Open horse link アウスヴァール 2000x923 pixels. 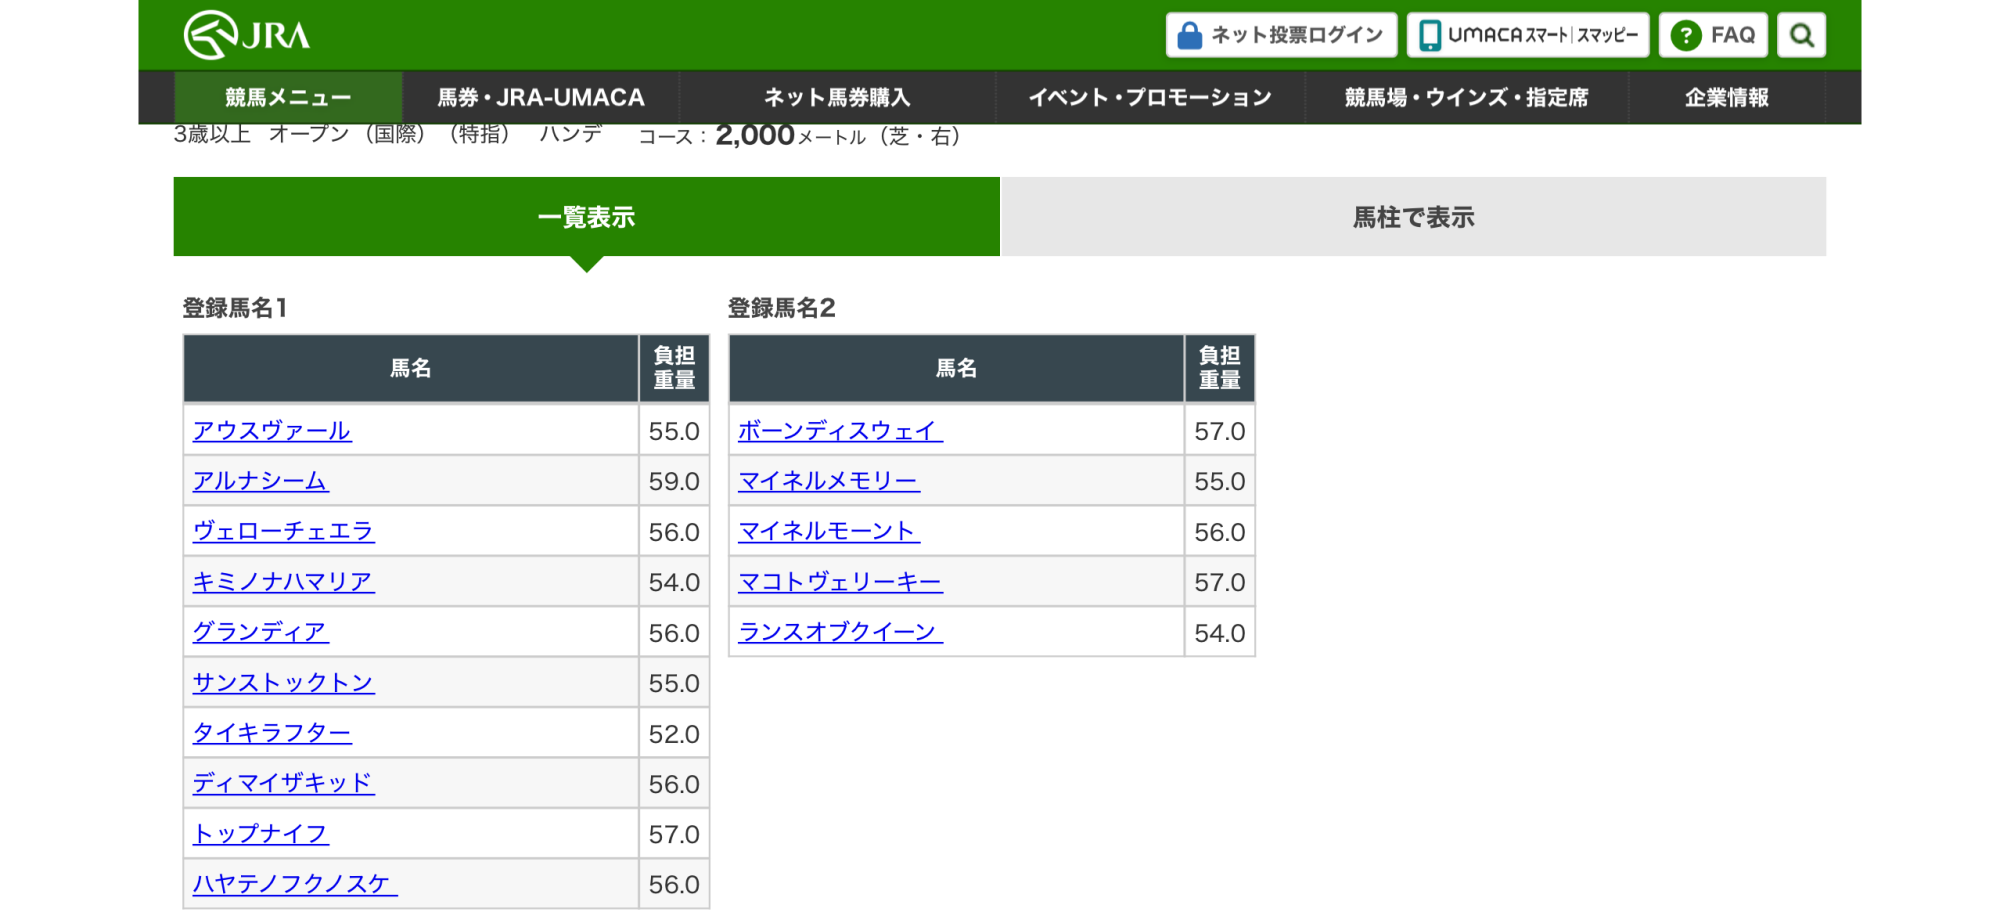point(272,431)
